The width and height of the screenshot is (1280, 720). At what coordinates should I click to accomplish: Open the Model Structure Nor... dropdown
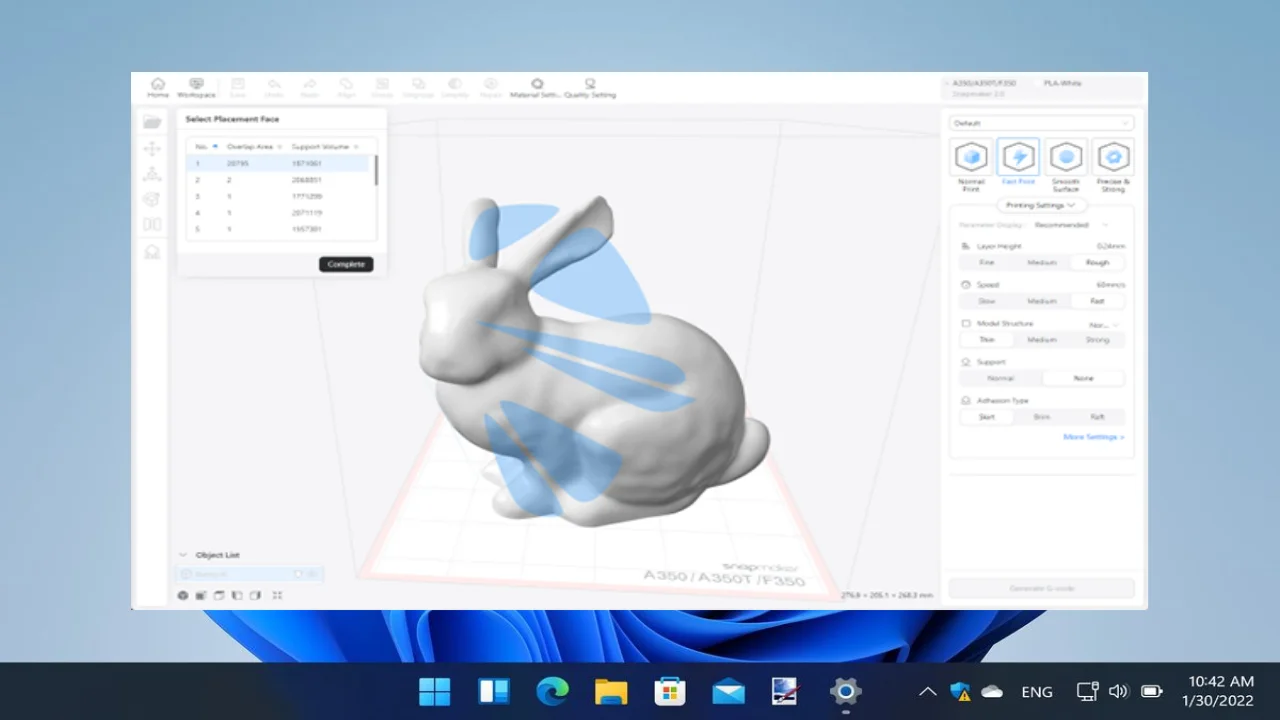coord(1104,324)
